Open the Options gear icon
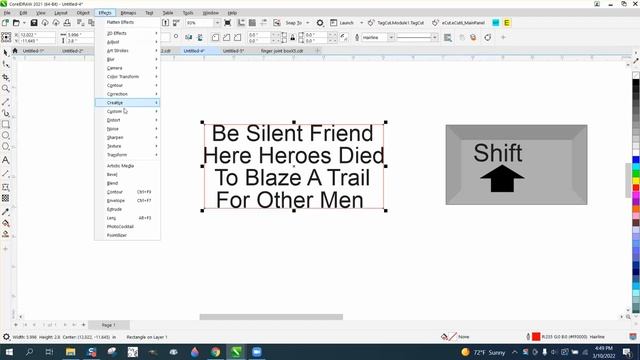This screenshot has width=640, height=360. (x=320, y=23)
